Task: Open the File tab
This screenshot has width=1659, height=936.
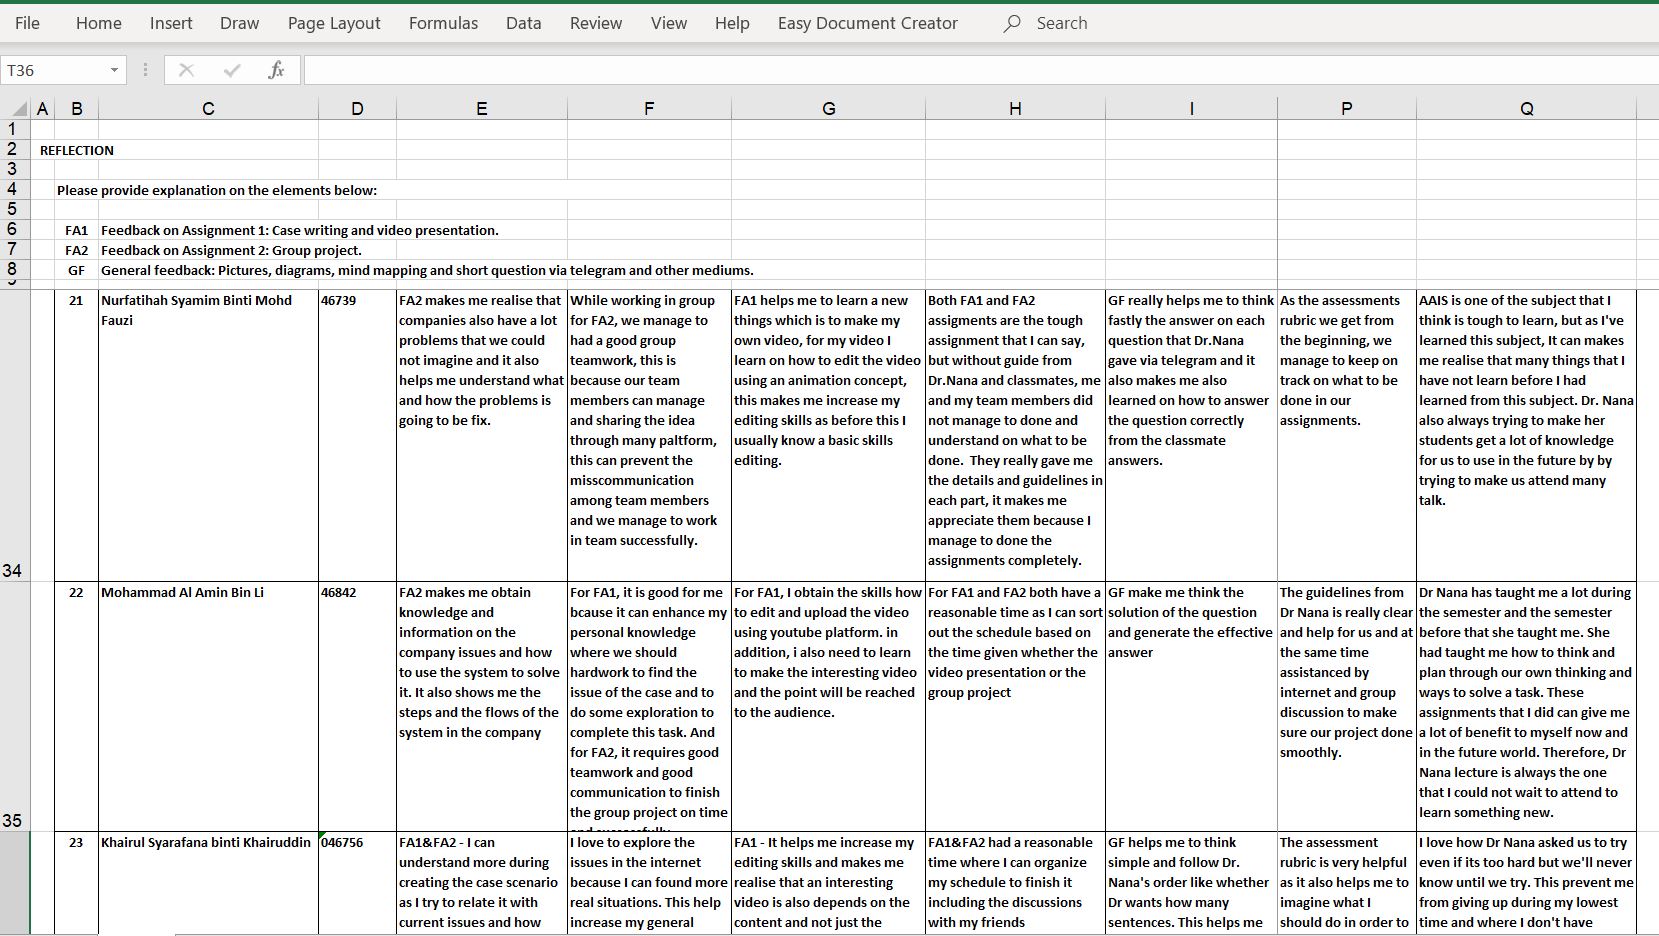Action: coord(27,23)
